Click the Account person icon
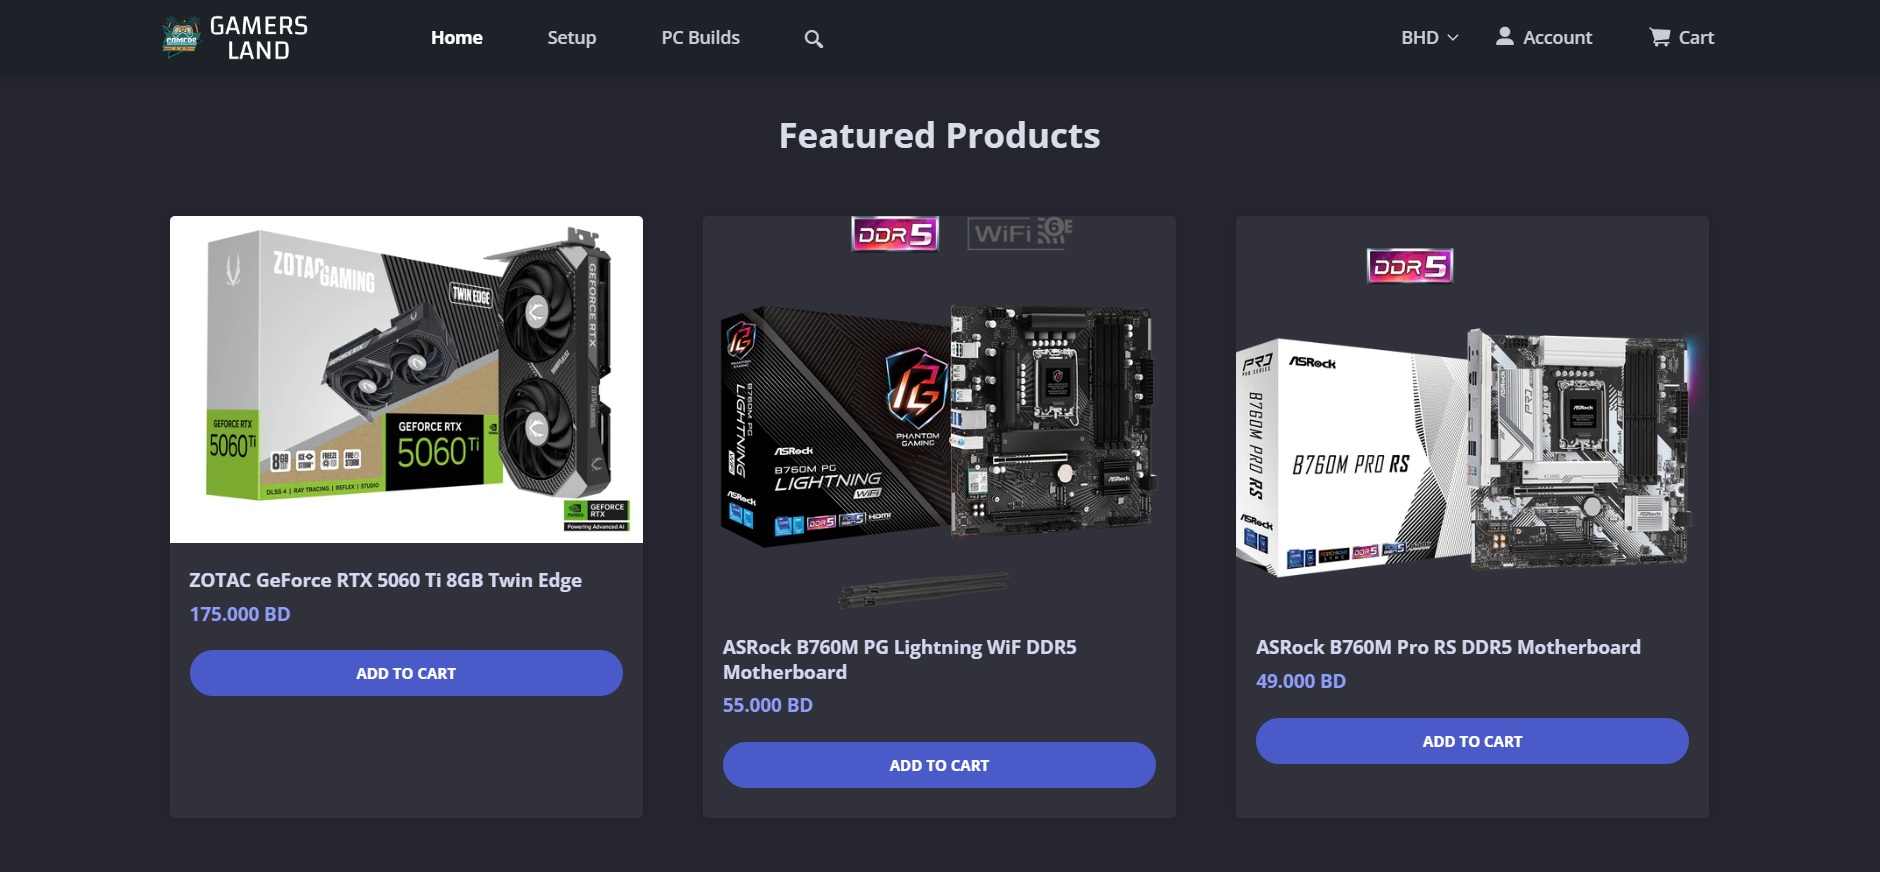The width and height of the screenshot is (1880, 872). coord(1504,37)
